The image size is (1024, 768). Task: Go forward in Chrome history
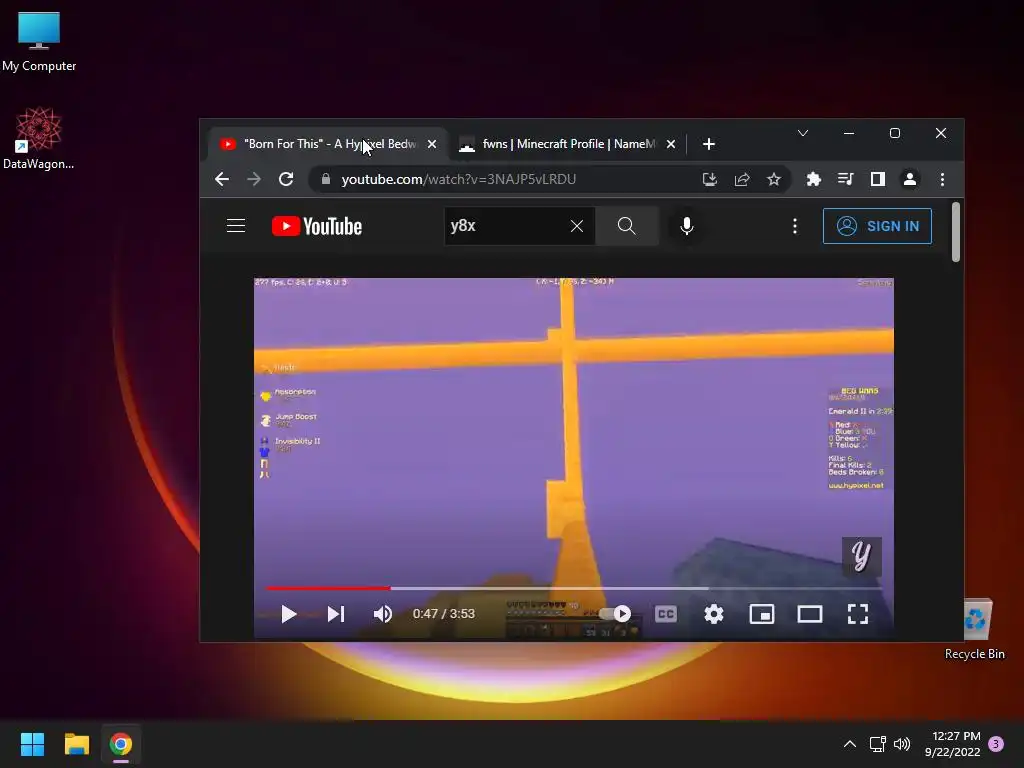coord(254,179)
